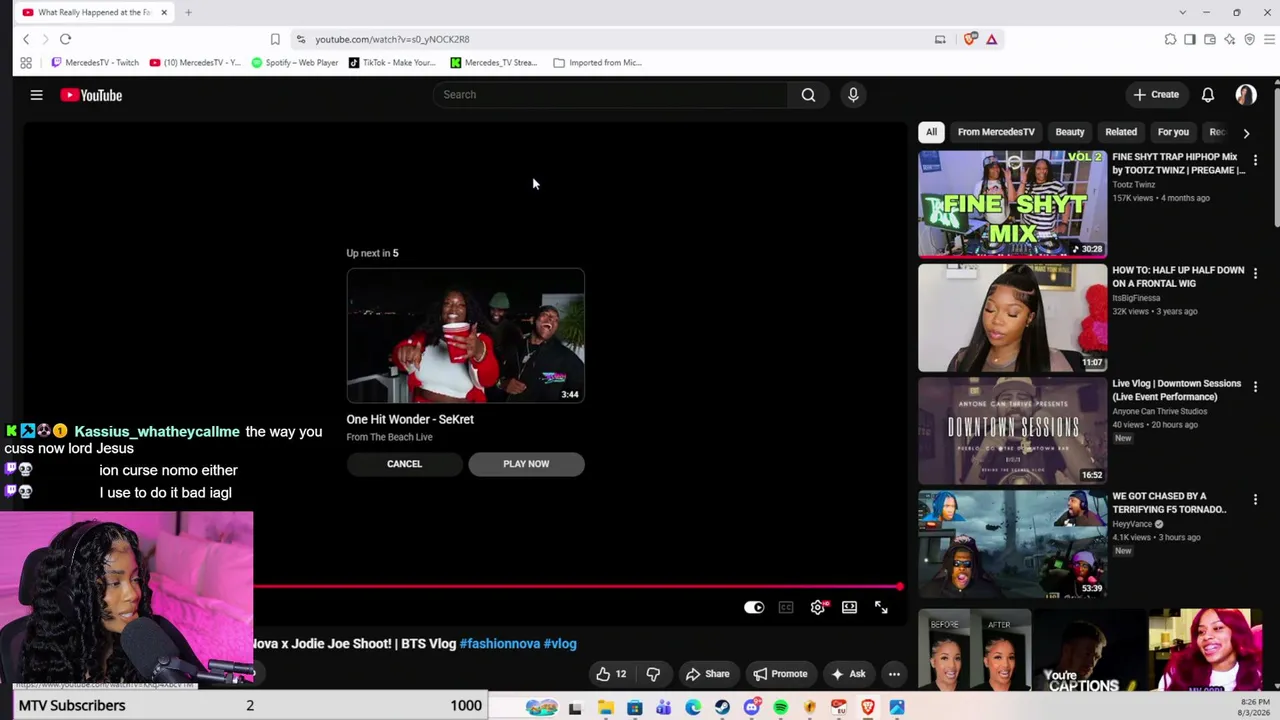Click the search magnifier button

pos(808,95)
